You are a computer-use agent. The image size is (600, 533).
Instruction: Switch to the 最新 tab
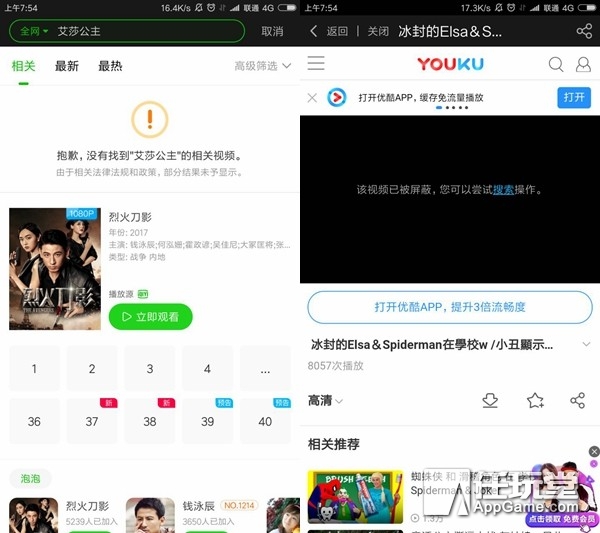(x=67, y=66)
